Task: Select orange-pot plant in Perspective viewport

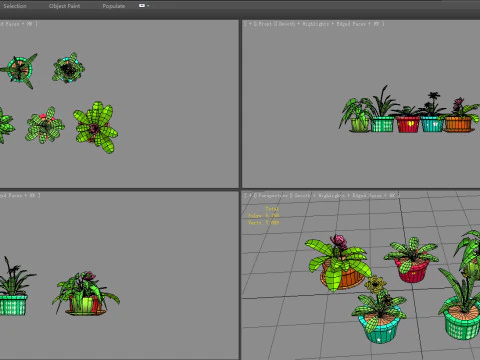Action: [339, 263]
